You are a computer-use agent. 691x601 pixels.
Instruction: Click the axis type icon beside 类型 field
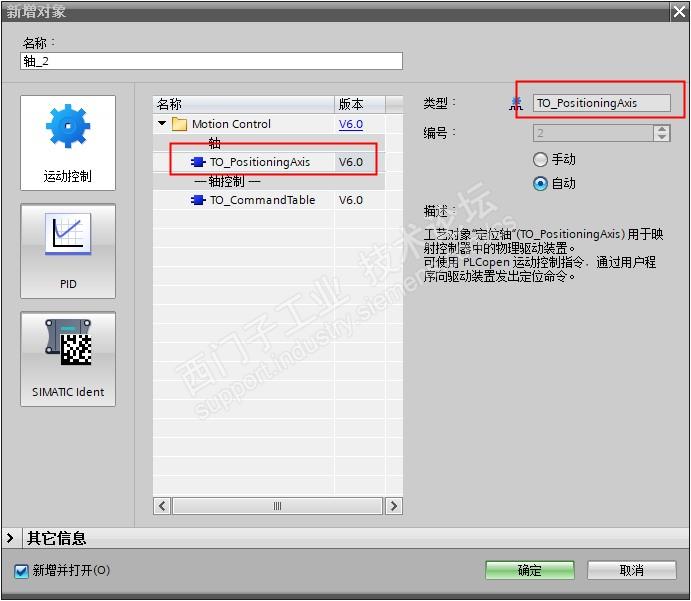pyautogui.click(x=516, y=104)
